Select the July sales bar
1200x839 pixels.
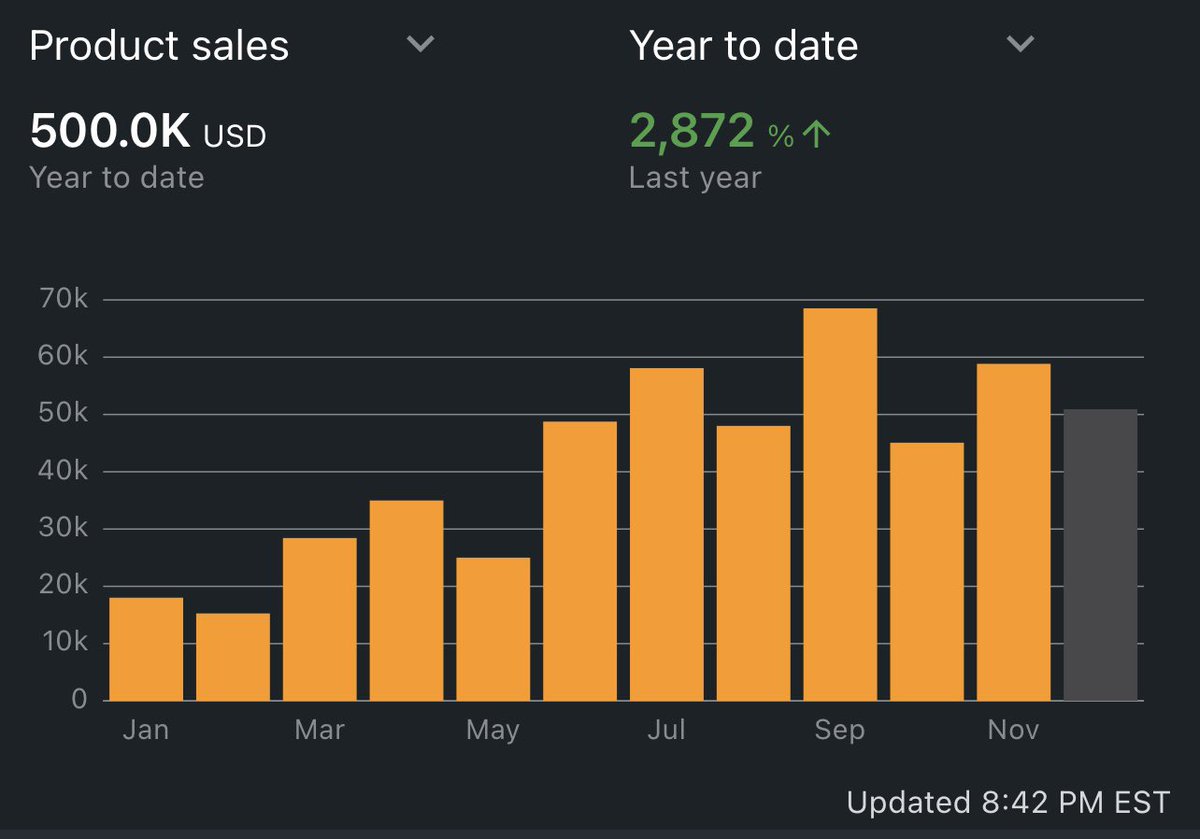(x=667, y=534)
